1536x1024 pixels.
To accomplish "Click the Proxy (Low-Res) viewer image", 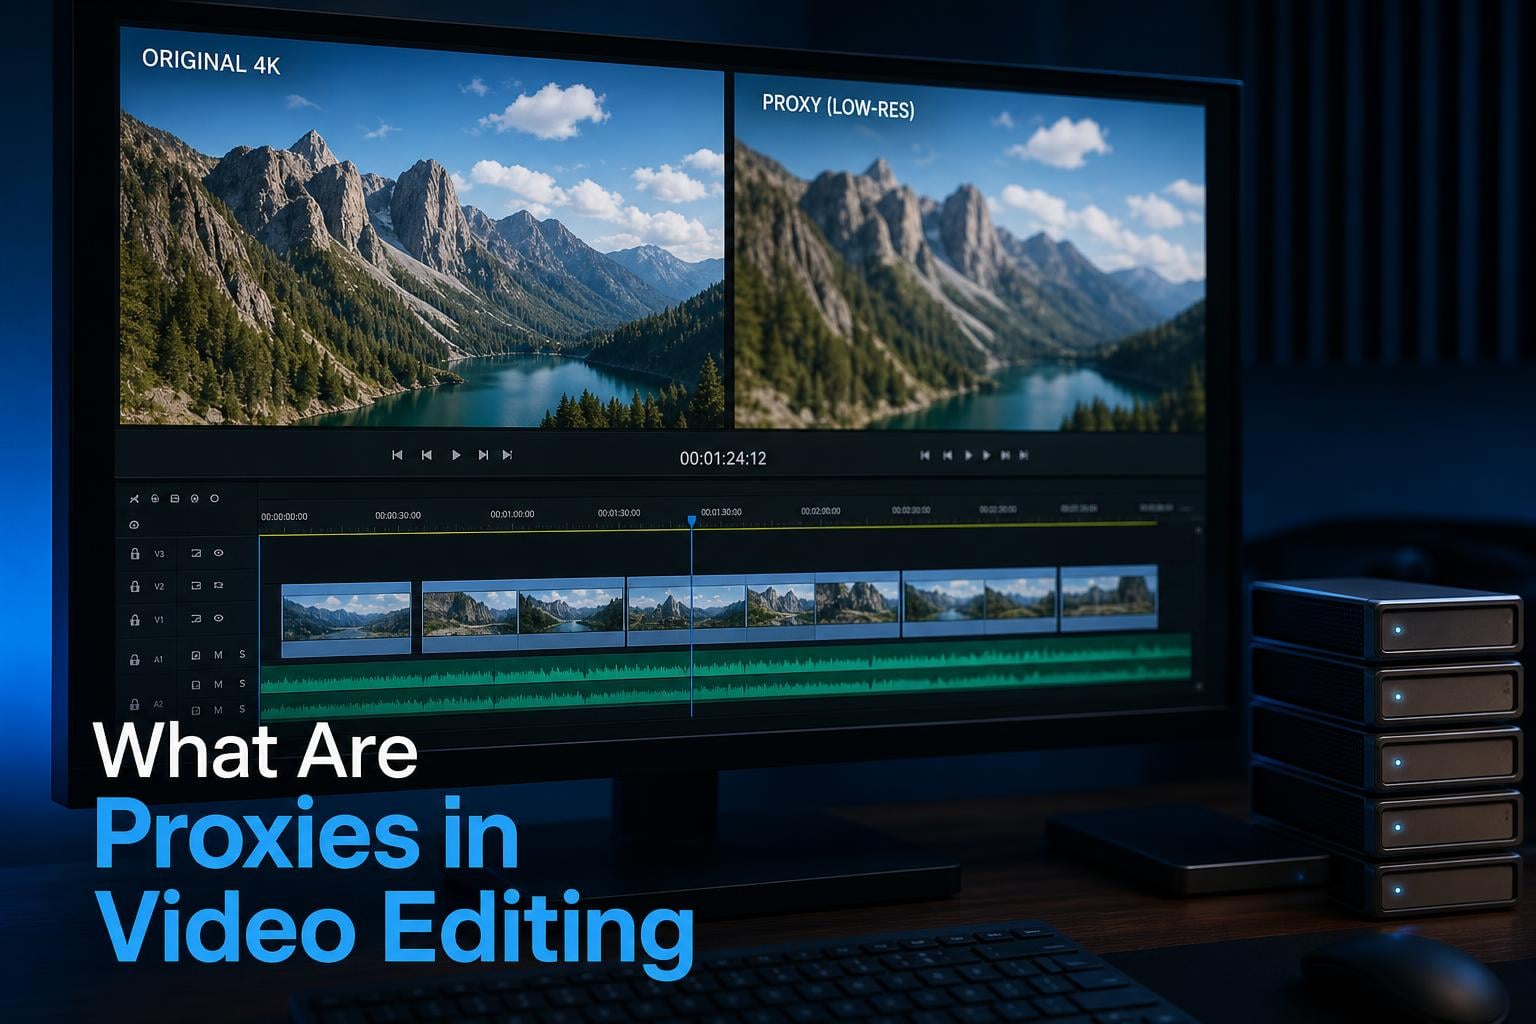I will [970, 252].
